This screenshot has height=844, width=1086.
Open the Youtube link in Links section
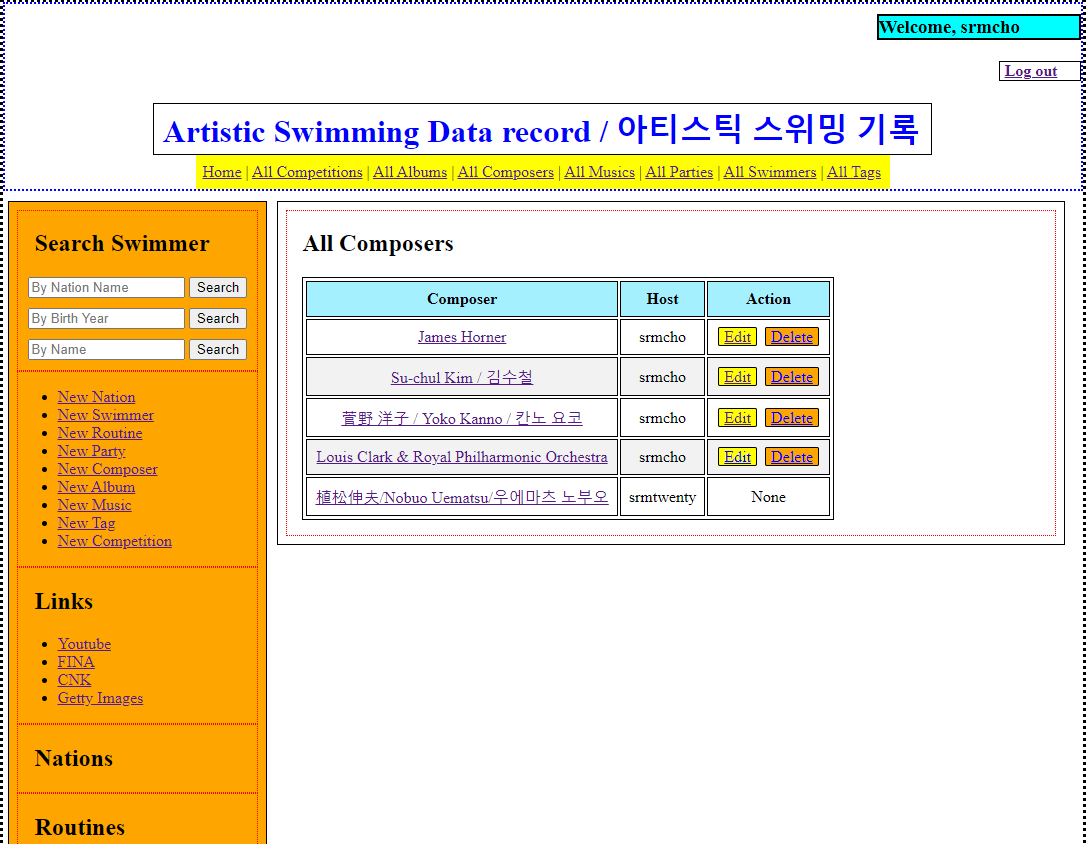pyautogui.click(x=84, y=644)
